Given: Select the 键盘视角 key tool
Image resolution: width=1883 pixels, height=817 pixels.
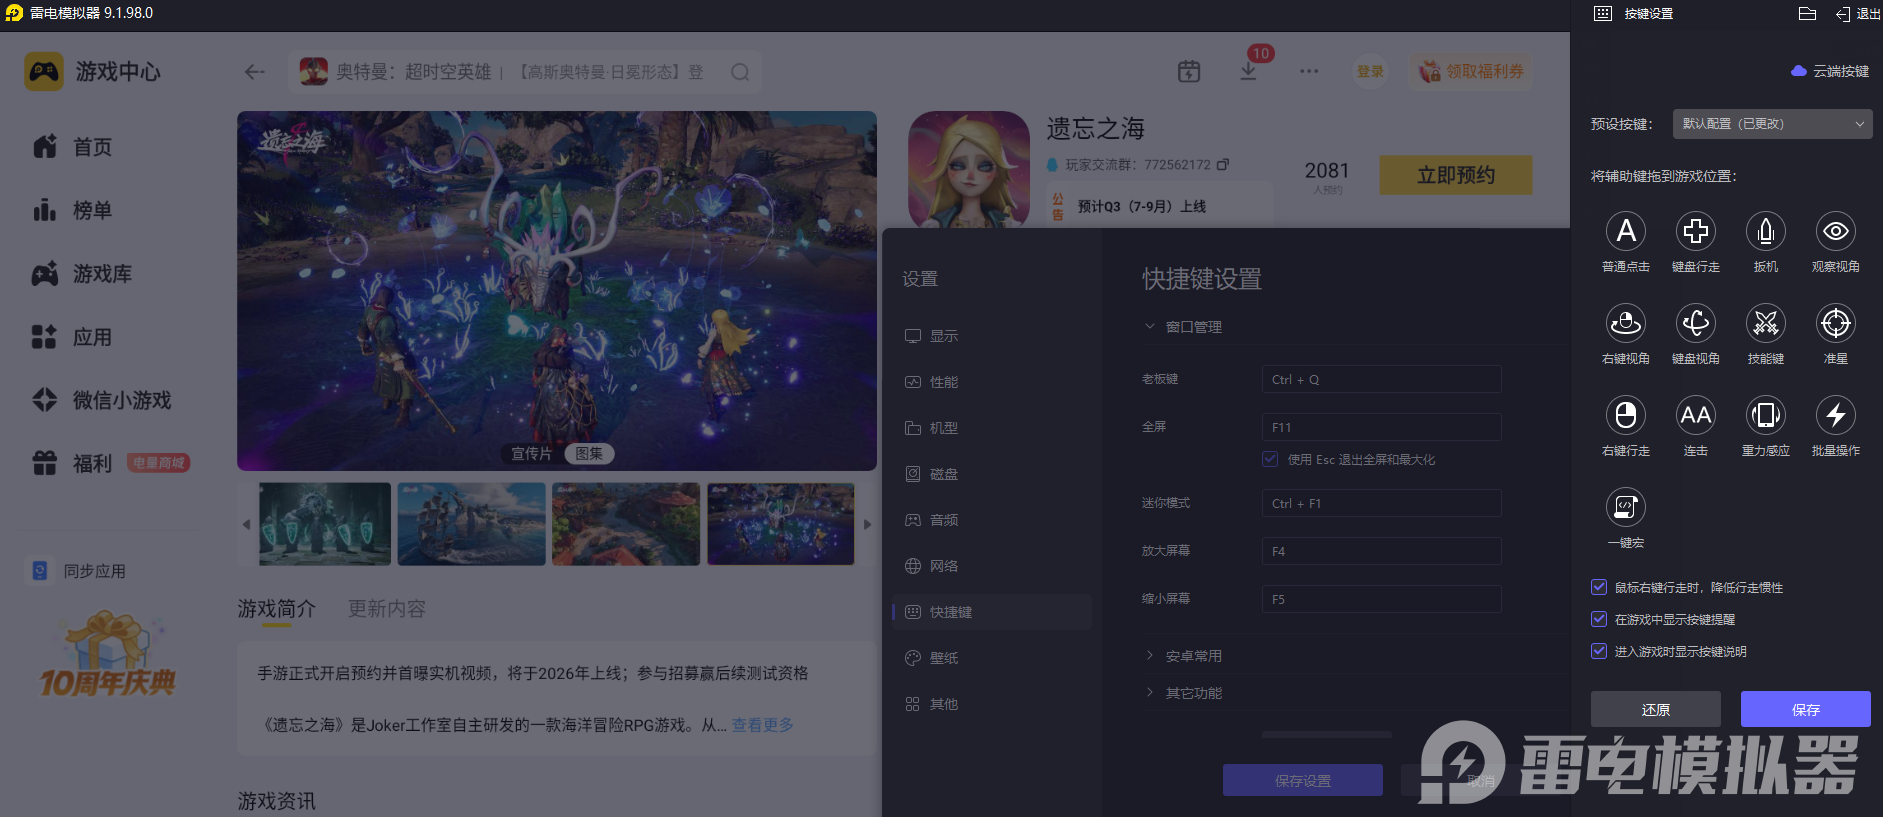Looking at the screenshot, I should 1696,324.
